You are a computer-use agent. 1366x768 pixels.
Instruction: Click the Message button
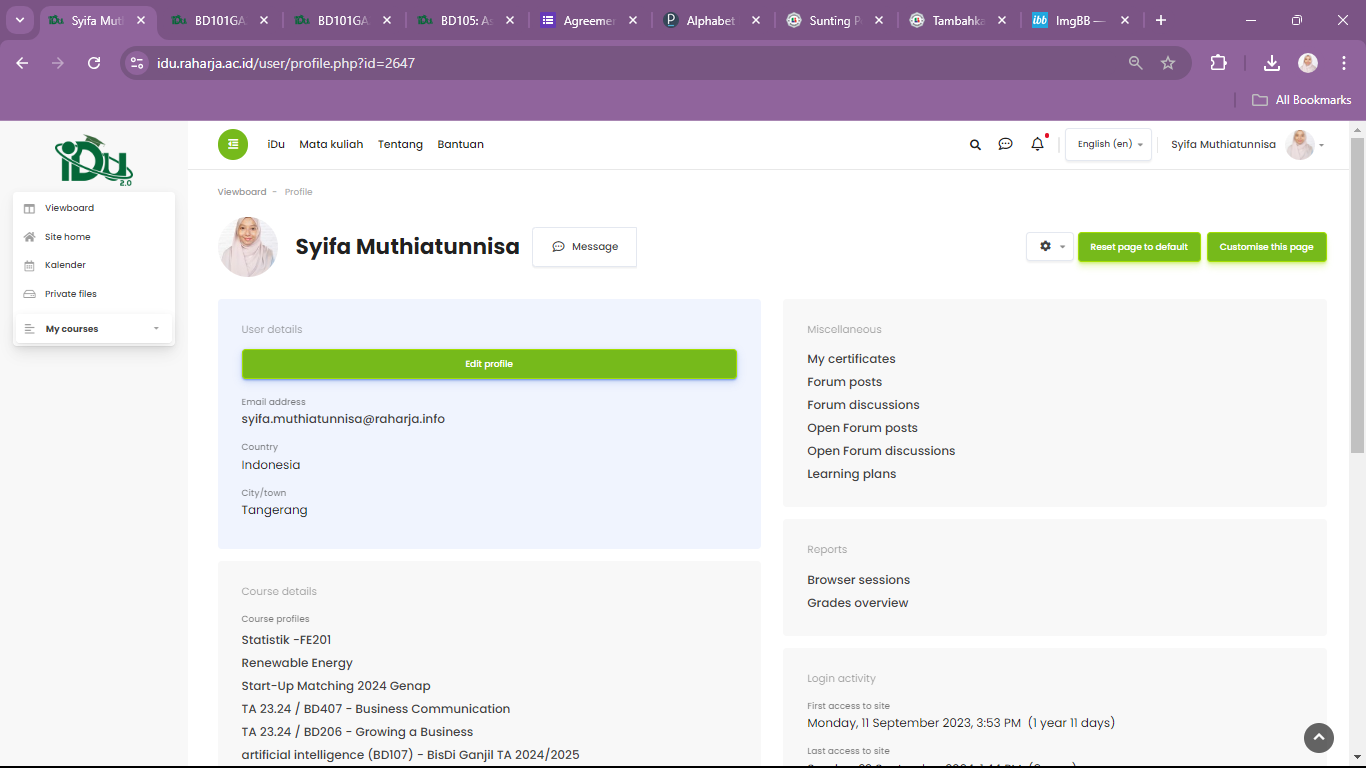tap(584, 247)
